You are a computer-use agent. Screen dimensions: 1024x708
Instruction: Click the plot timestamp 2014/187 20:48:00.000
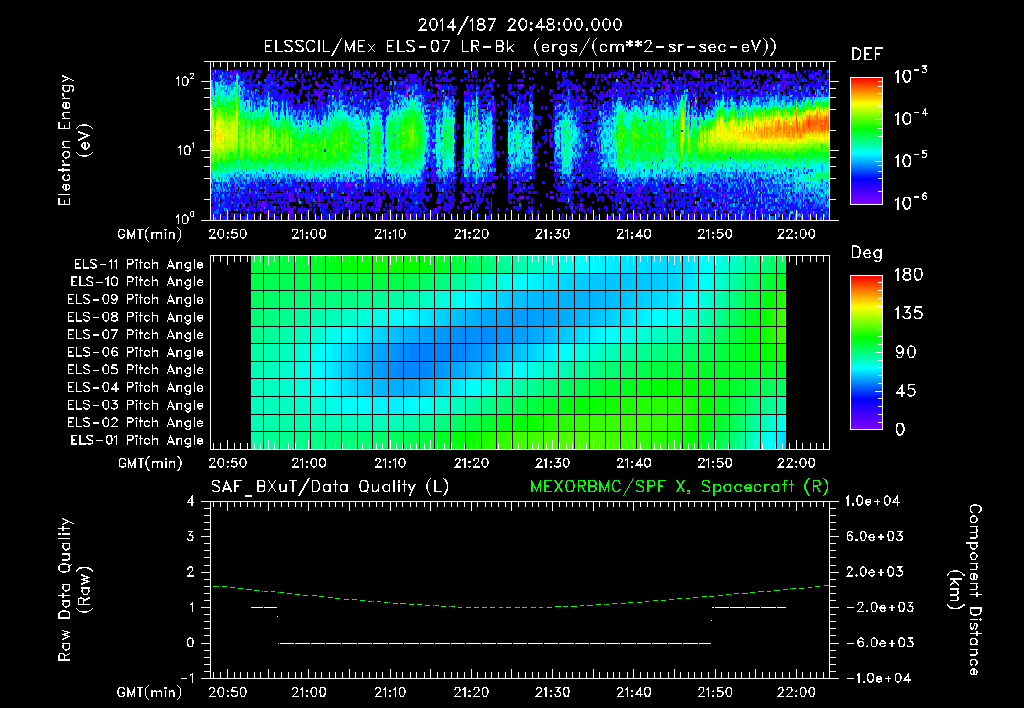520,25
